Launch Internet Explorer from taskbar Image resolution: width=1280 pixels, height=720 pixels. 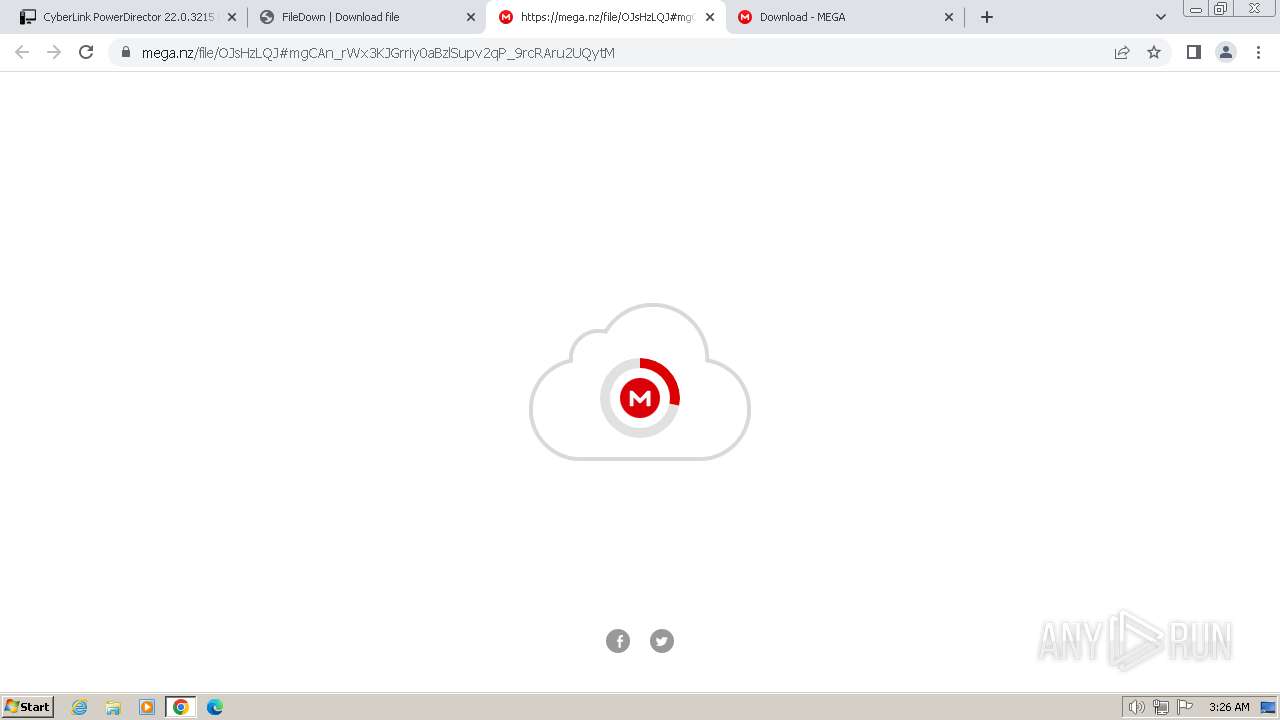click(x=79, y=707)
